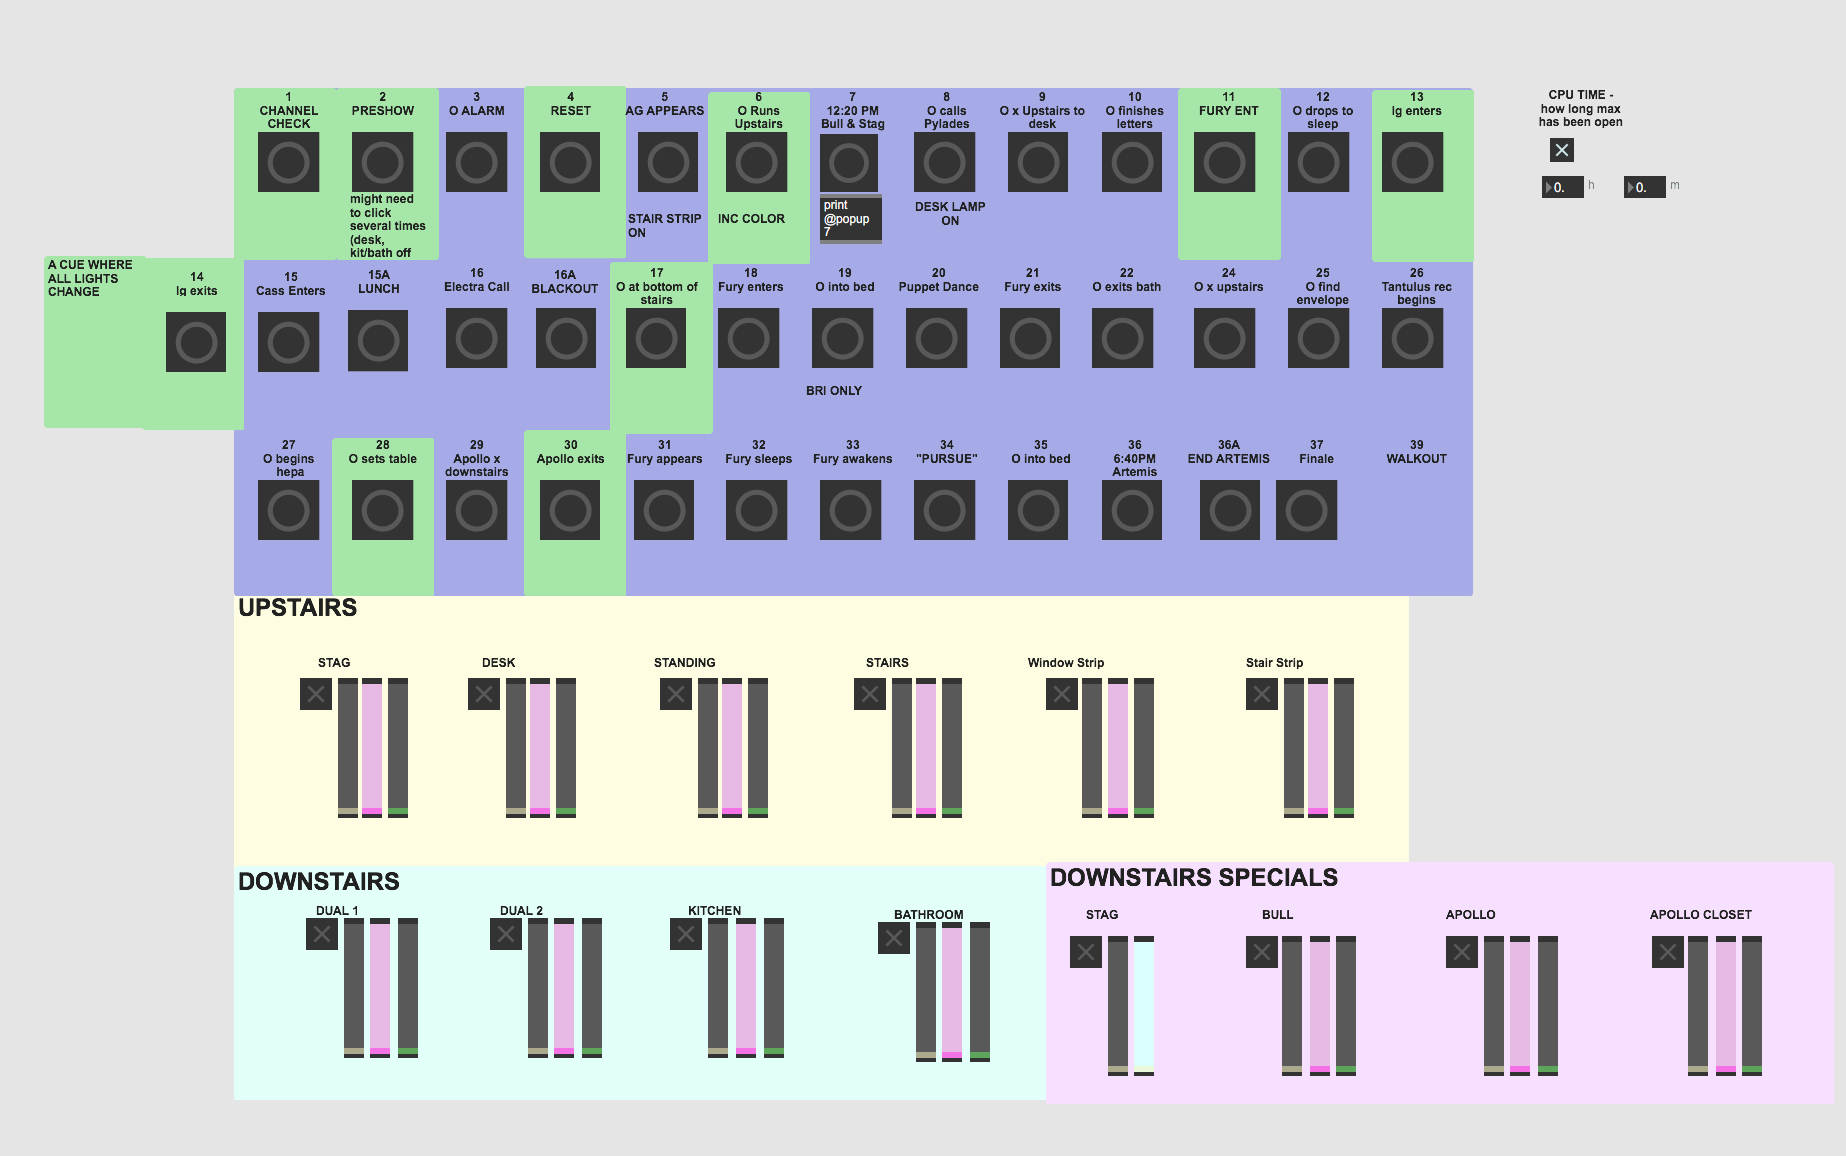Fire cue 4 RESET button
Screen dimensions: 1846x1156
[x=570, y=162]
